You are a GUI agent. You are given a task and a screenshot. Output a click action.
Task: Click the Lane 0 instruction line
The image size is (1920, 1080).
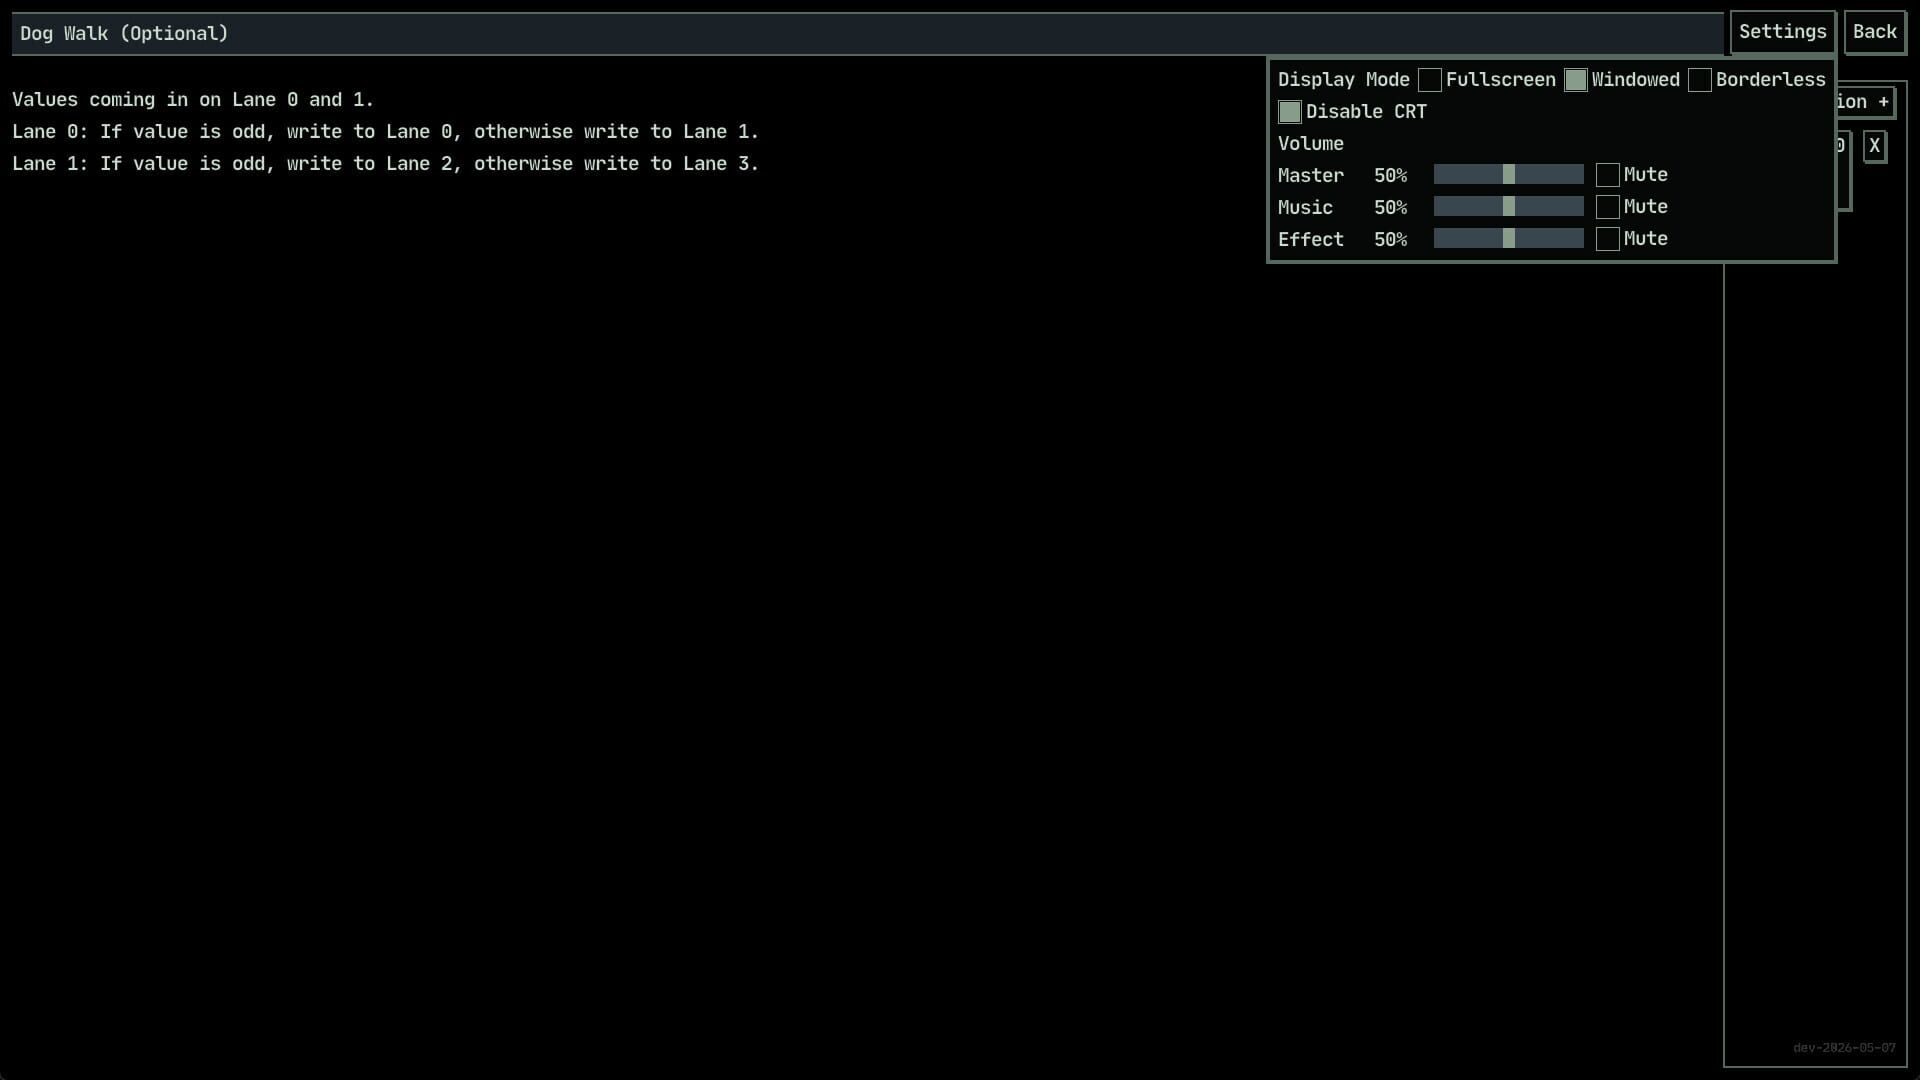click(x=386, y=132)
